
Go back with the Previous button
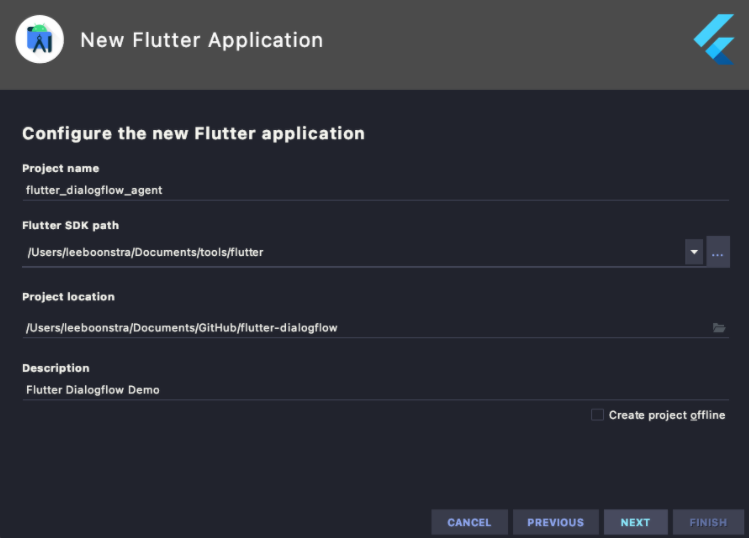pos(555,522)
